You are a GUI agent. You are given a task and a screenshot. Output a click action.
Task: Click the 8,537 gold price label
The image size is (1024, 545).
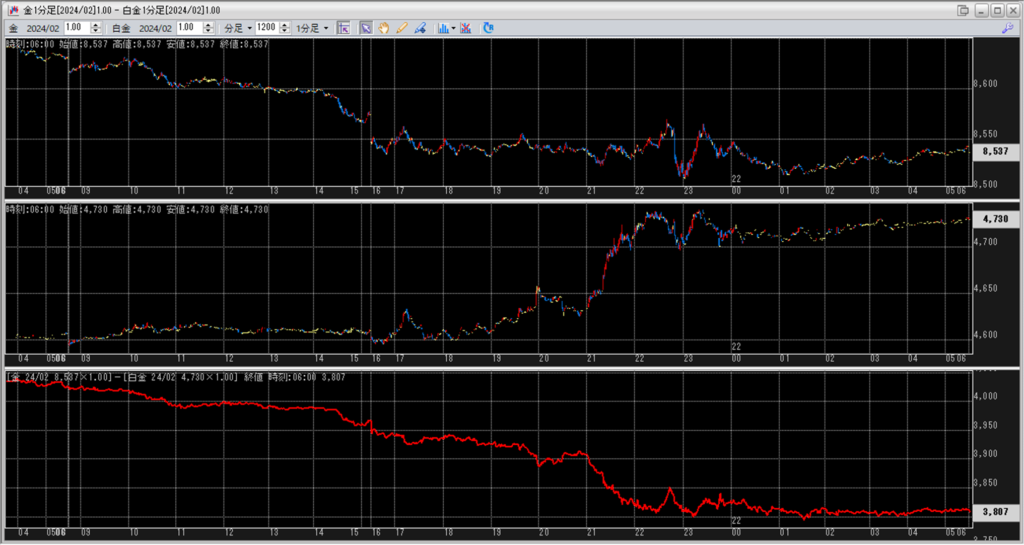pyautogui.click(x=995, y=152)
